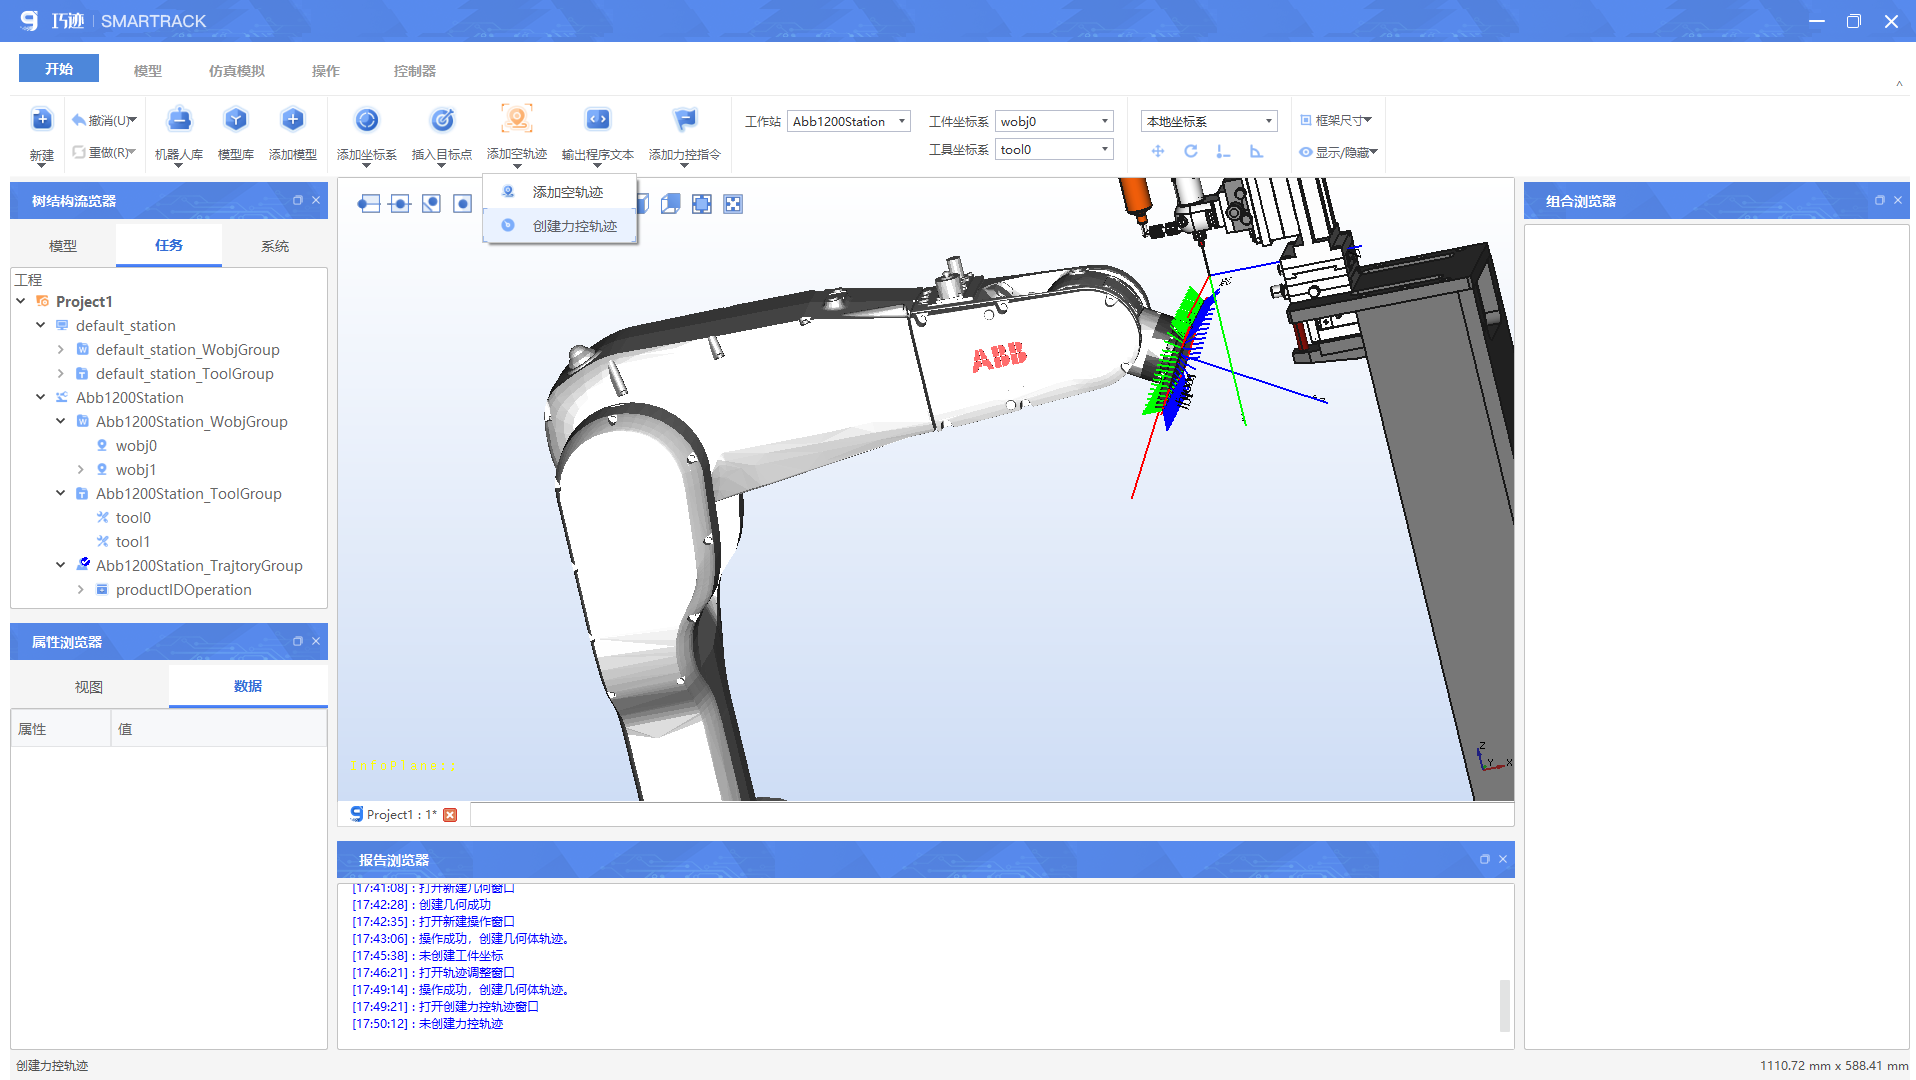Viewport: 1916px width, 1080px height.
Task: Collapse the Abb1200Station tree node
Action: [x=41, y=397]
